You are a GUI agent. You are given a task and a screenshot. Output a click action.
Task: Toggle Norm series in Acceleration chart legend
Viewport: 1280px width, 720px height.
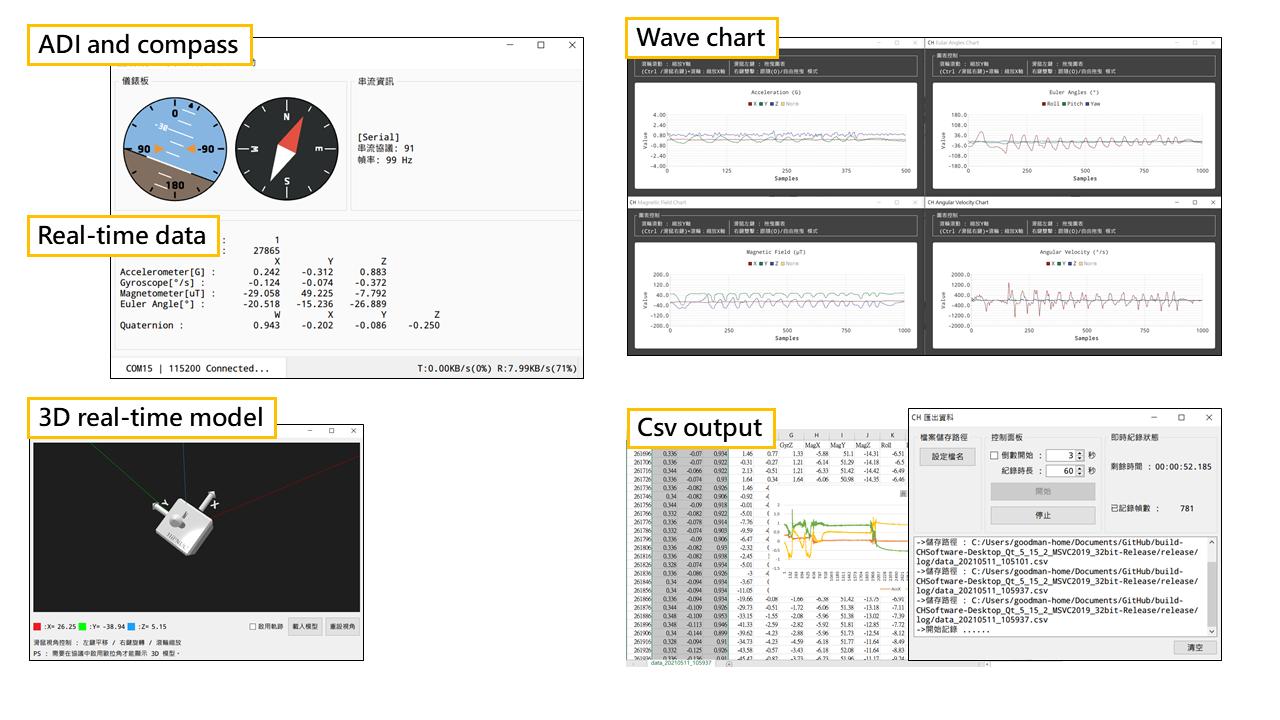coord(790,104)
